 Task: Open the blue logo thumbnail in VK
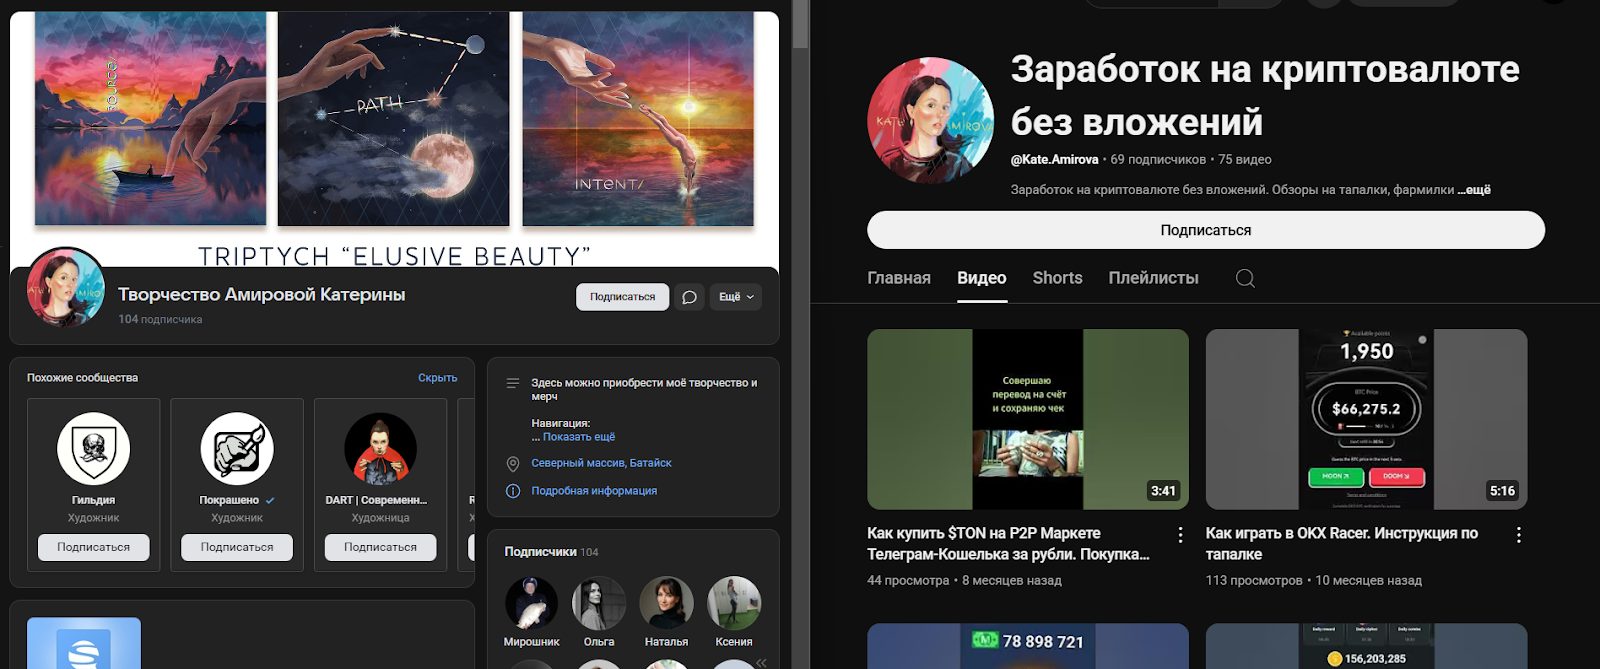(x=84, y=643)
